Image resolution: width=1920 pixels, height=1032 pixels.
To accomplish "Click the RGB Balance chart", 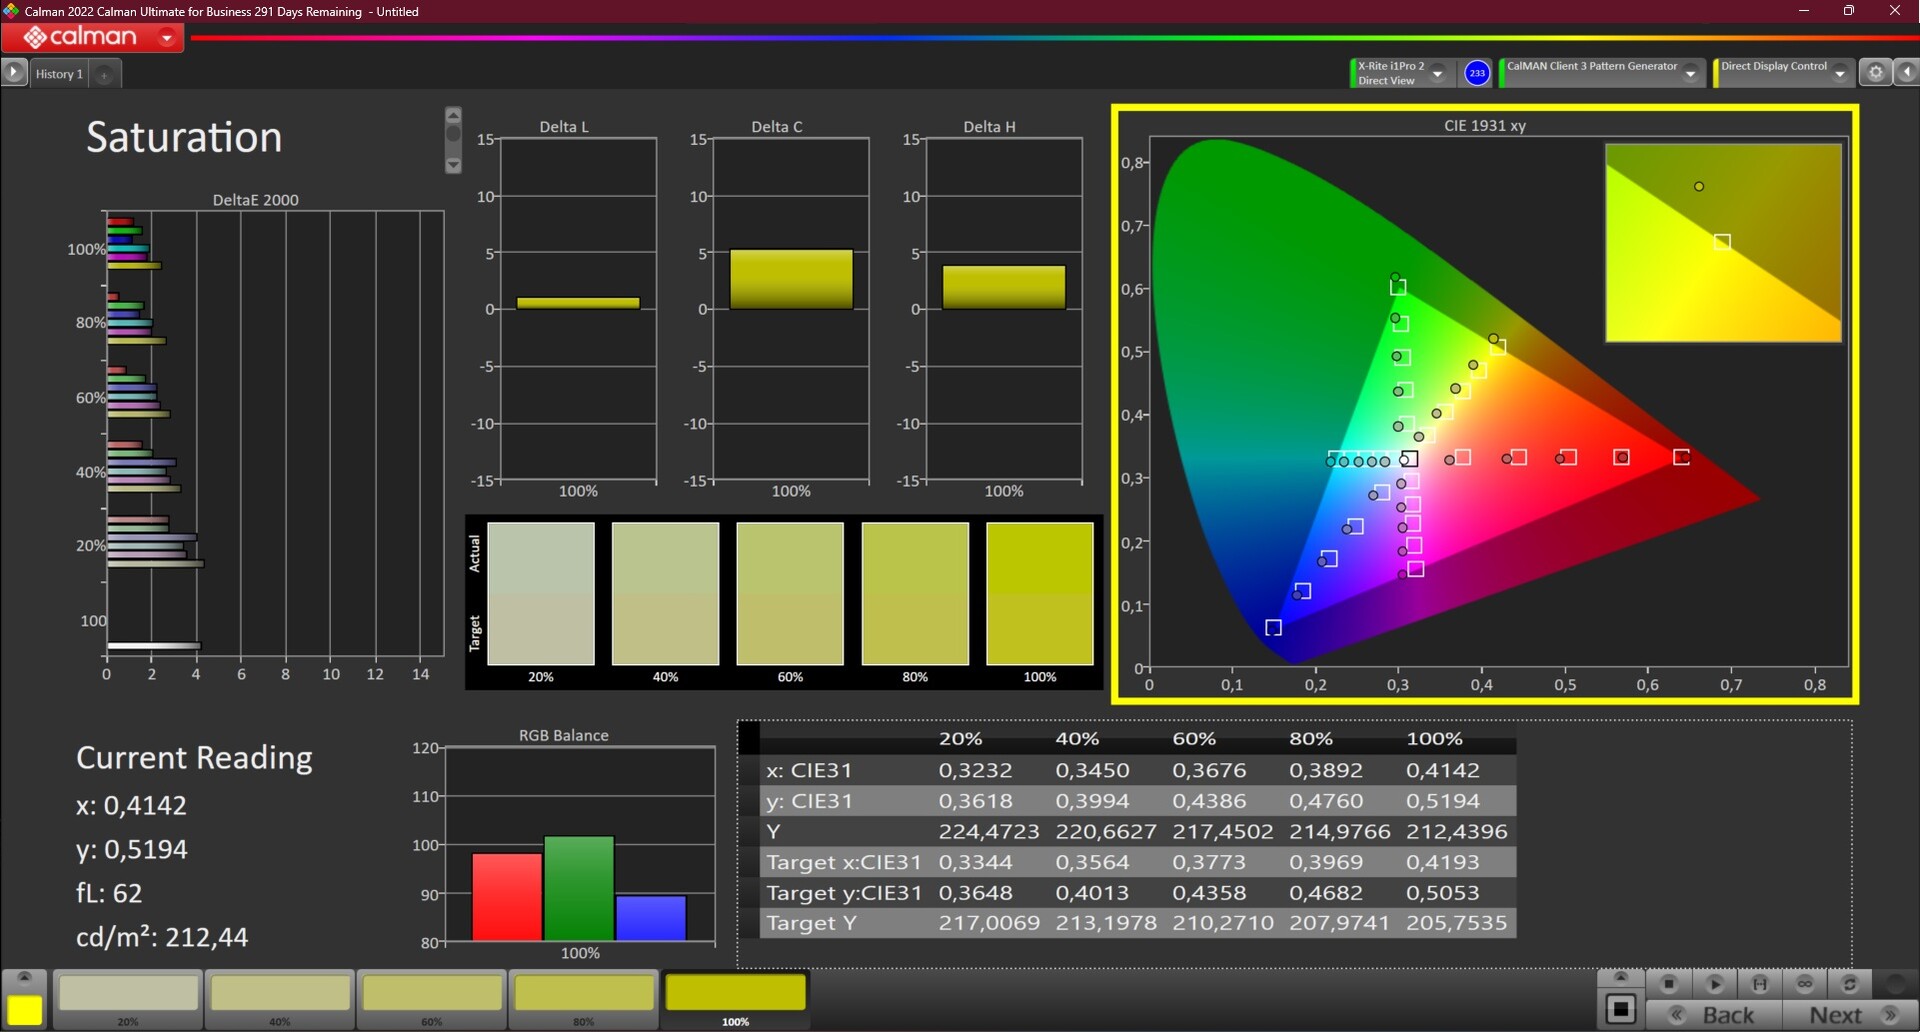I will pos(580,845).
